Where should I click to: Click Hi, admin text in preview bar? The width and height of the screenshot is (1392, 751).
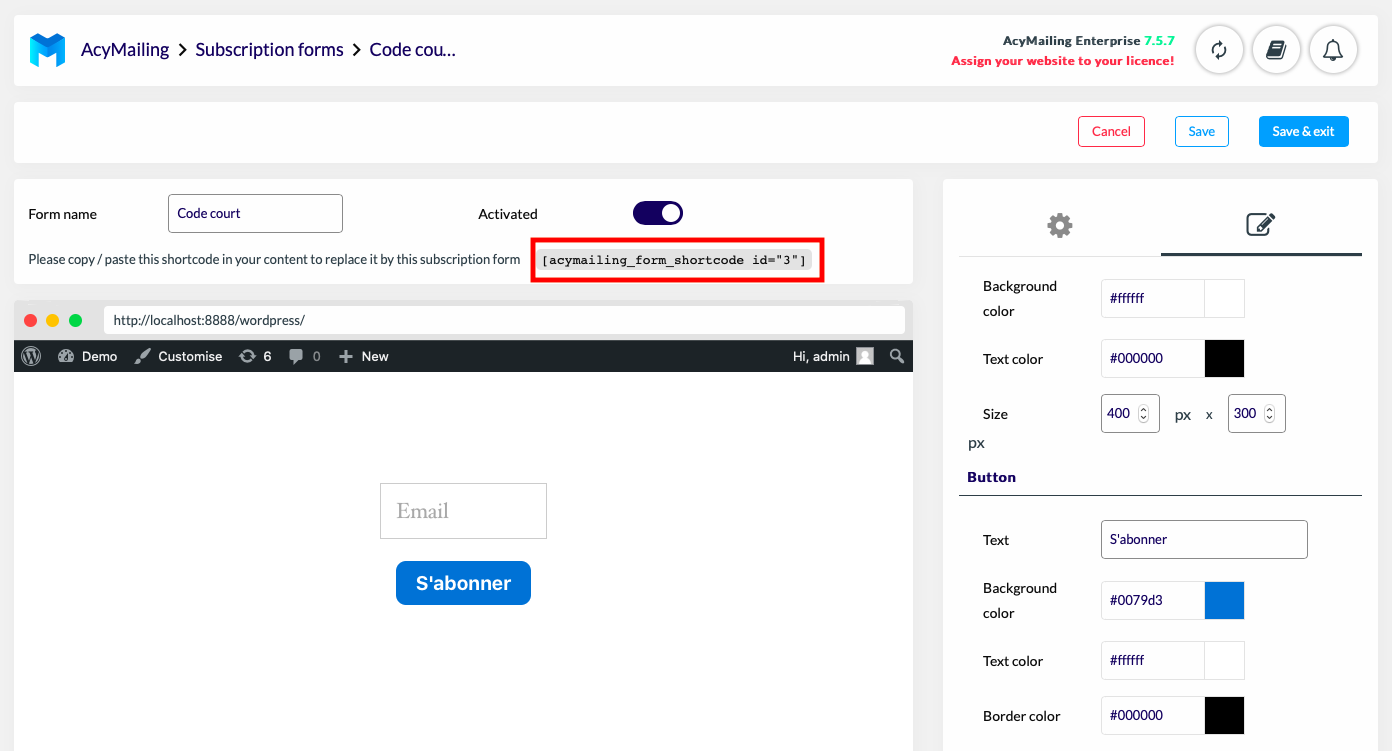point(821,356)
